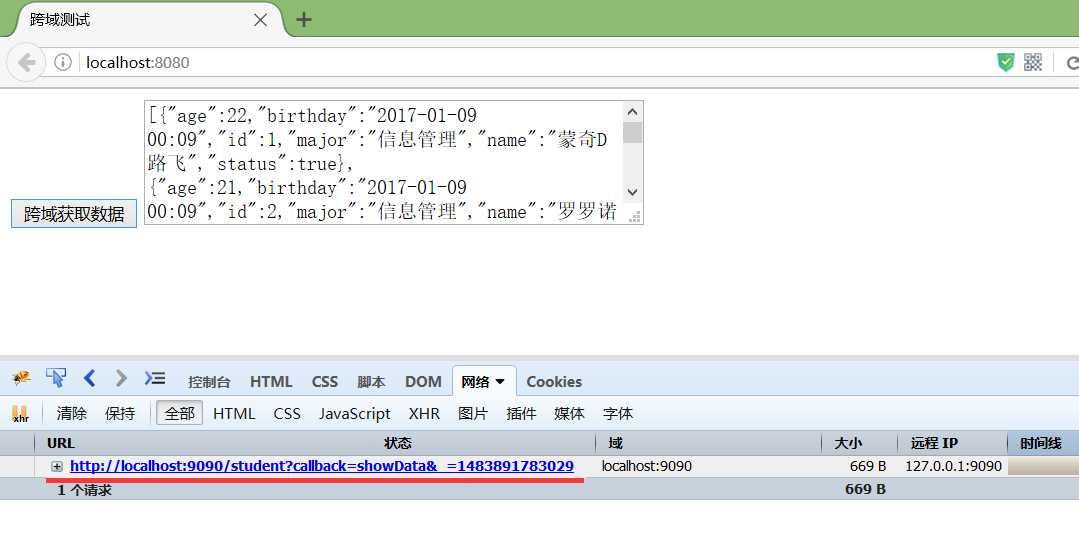Click the textarea resize grip corner

click(635, 216)
